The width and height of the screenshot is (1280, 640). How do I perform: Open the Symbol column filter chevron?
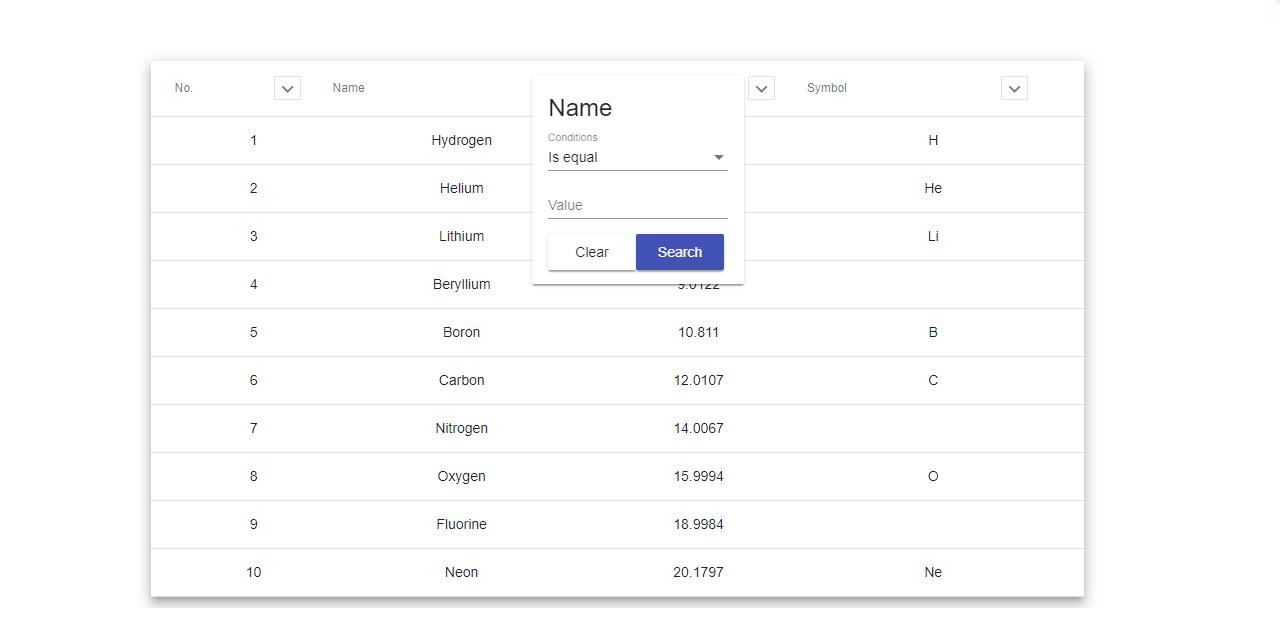click(x=1014, y=89)
